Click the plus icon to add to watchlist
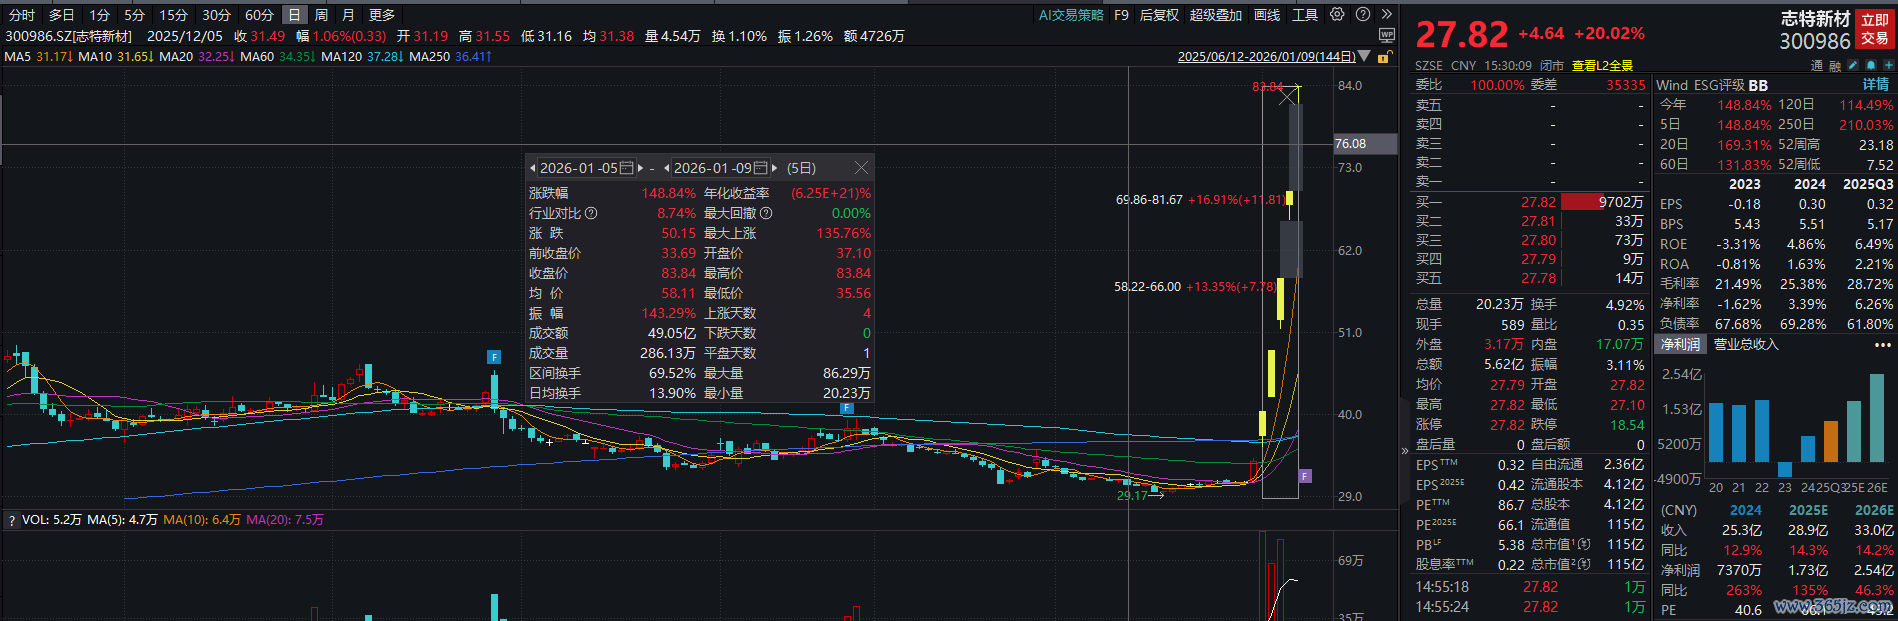This screenshot has width=1898, height=621. pos(1887,65)
